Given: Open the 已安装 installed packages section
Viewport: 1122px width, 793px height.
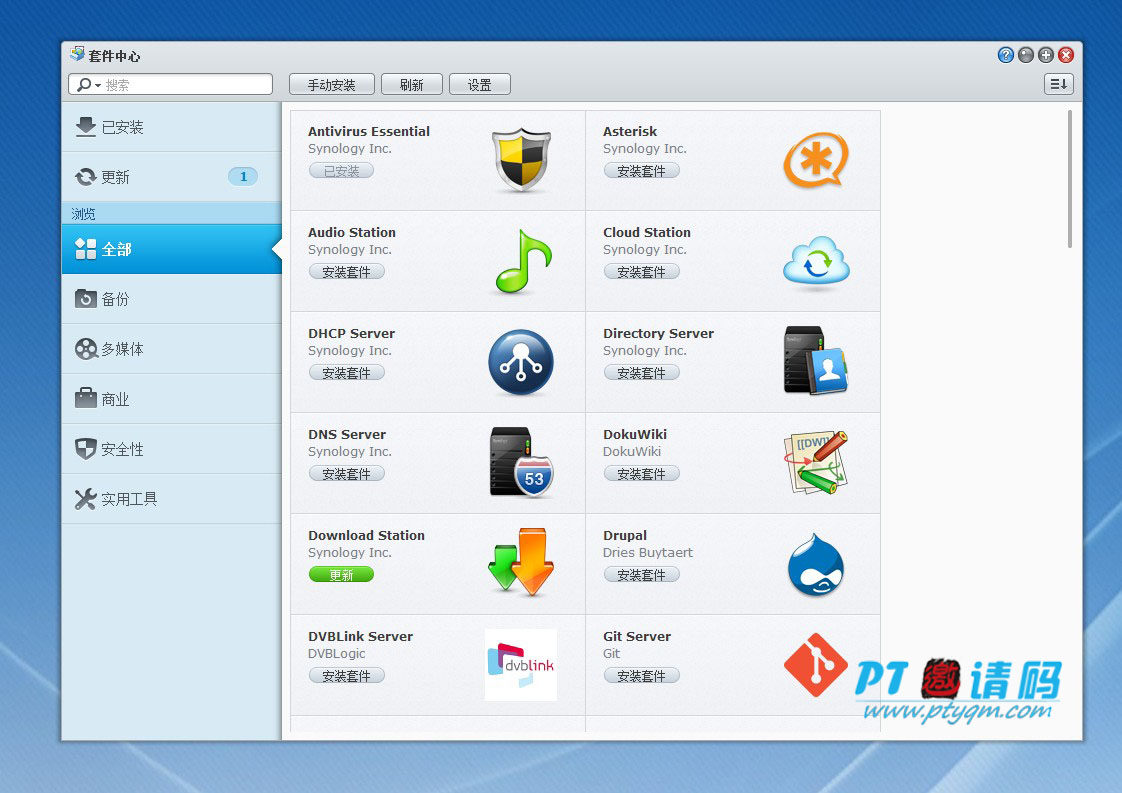Looking at the screenshot, I should tap(172, 127).
